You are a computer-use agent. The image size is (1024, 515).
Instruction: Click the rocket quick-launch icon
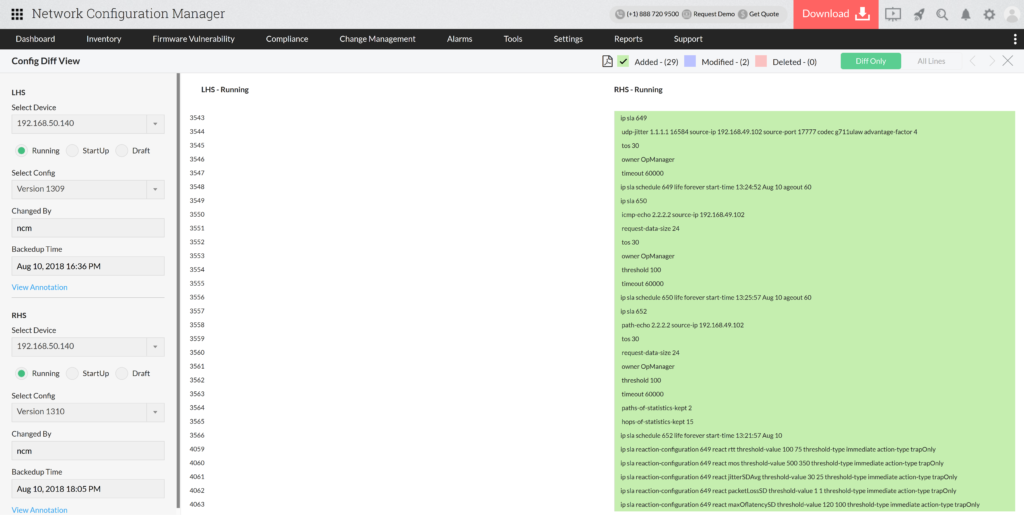tap(918, 14)
